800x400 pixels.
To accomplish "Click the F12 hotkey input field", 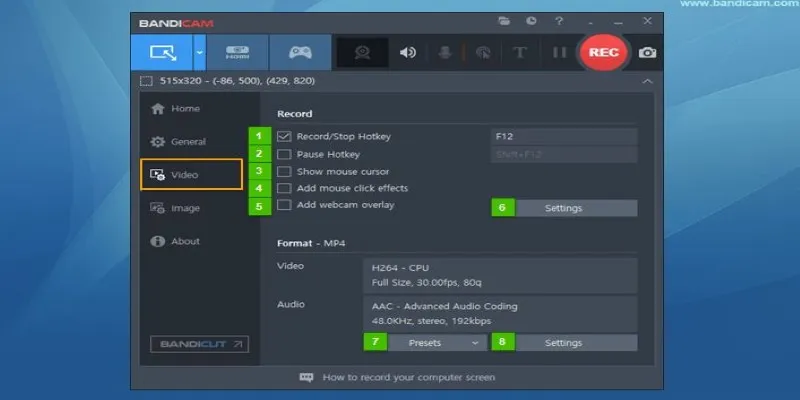I will coord(564,137).
